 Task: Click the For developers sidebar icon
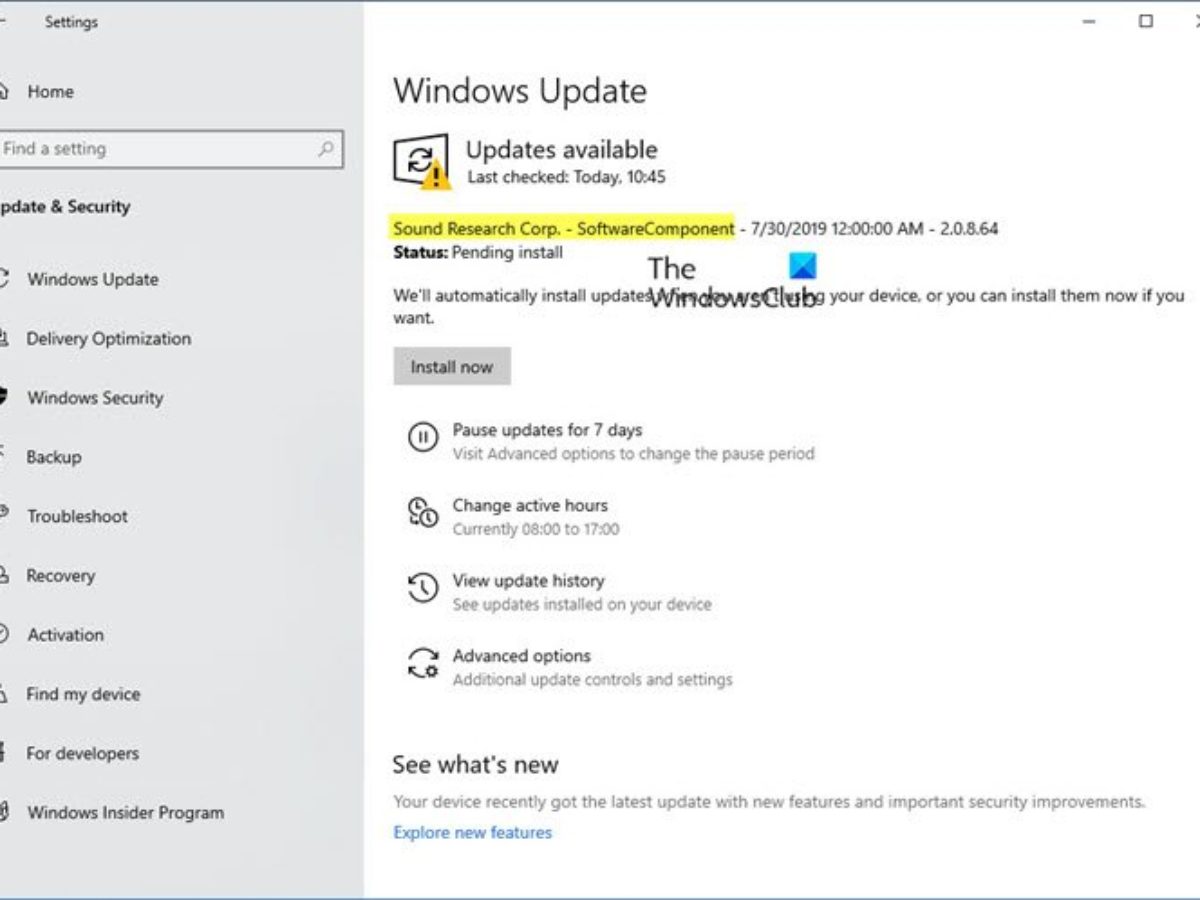(4, 752)
